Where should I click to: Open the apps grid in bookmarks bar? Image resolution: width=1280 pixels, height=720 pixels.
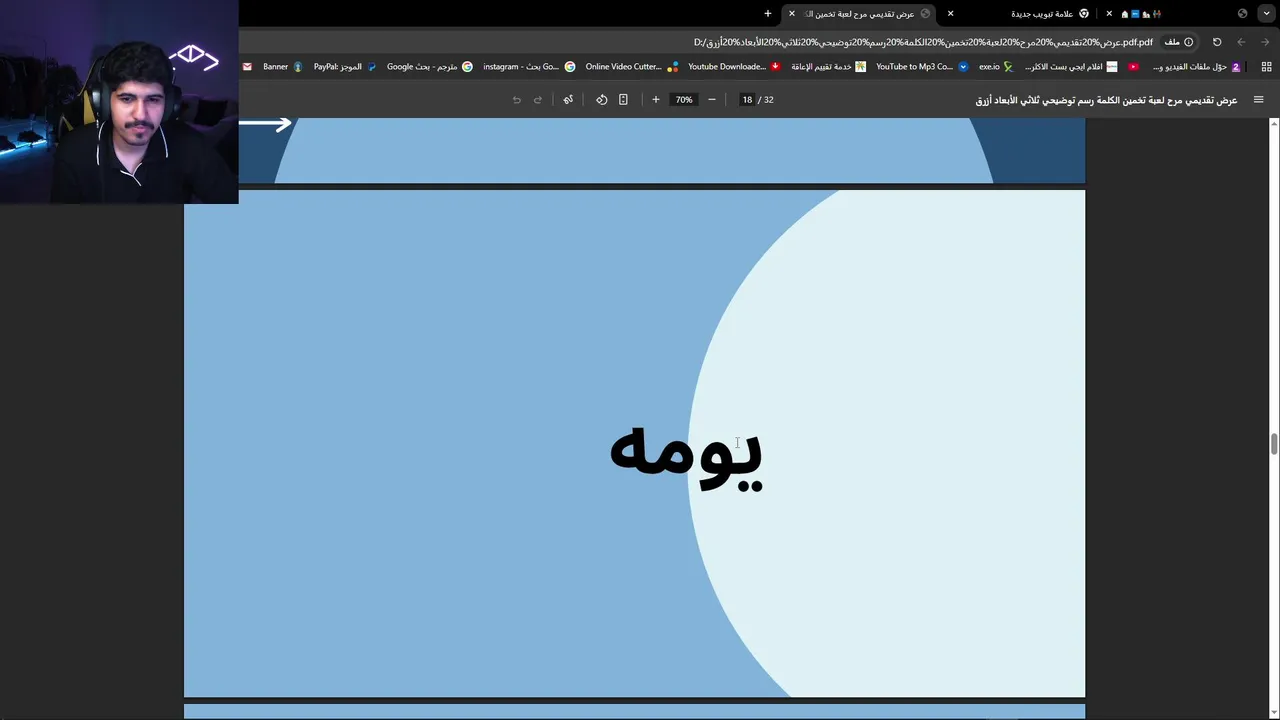[1267, 67]
